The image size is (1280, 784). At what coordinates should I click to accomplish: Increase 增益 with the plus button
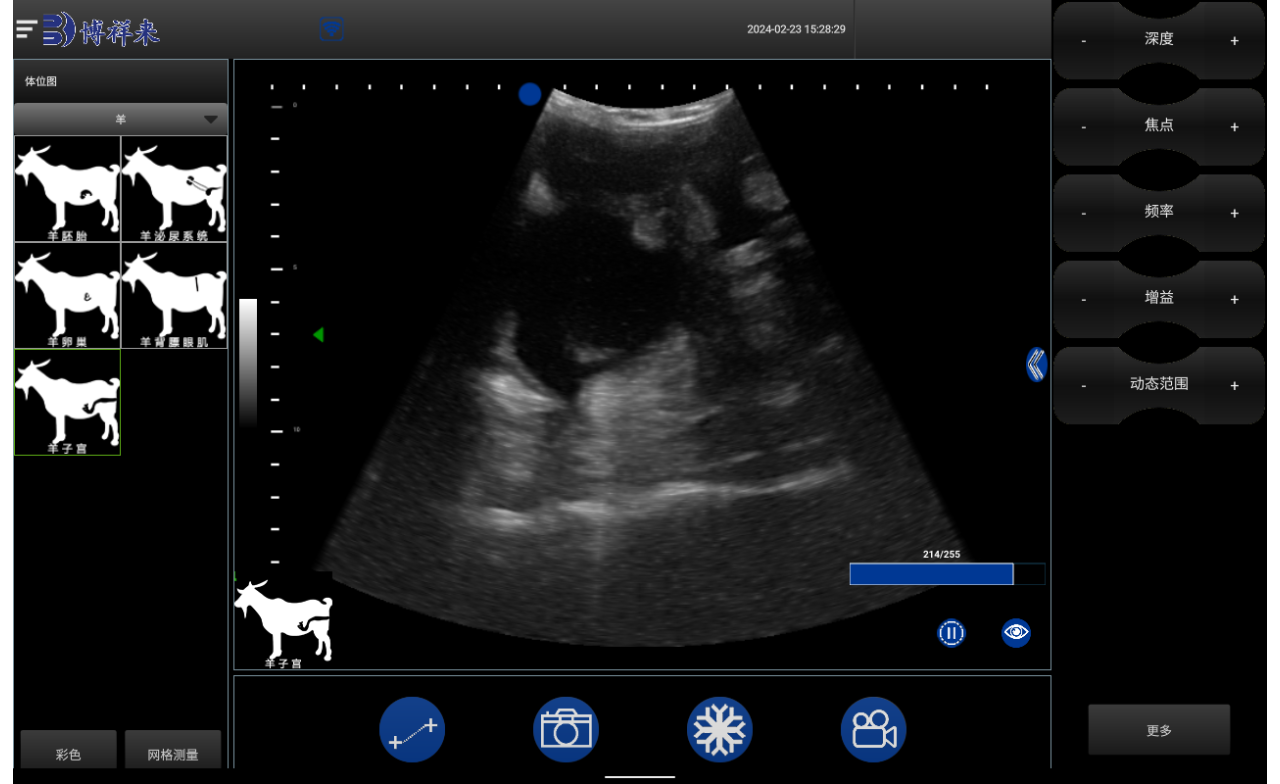pyautogui.click(x=1234, y=299)
